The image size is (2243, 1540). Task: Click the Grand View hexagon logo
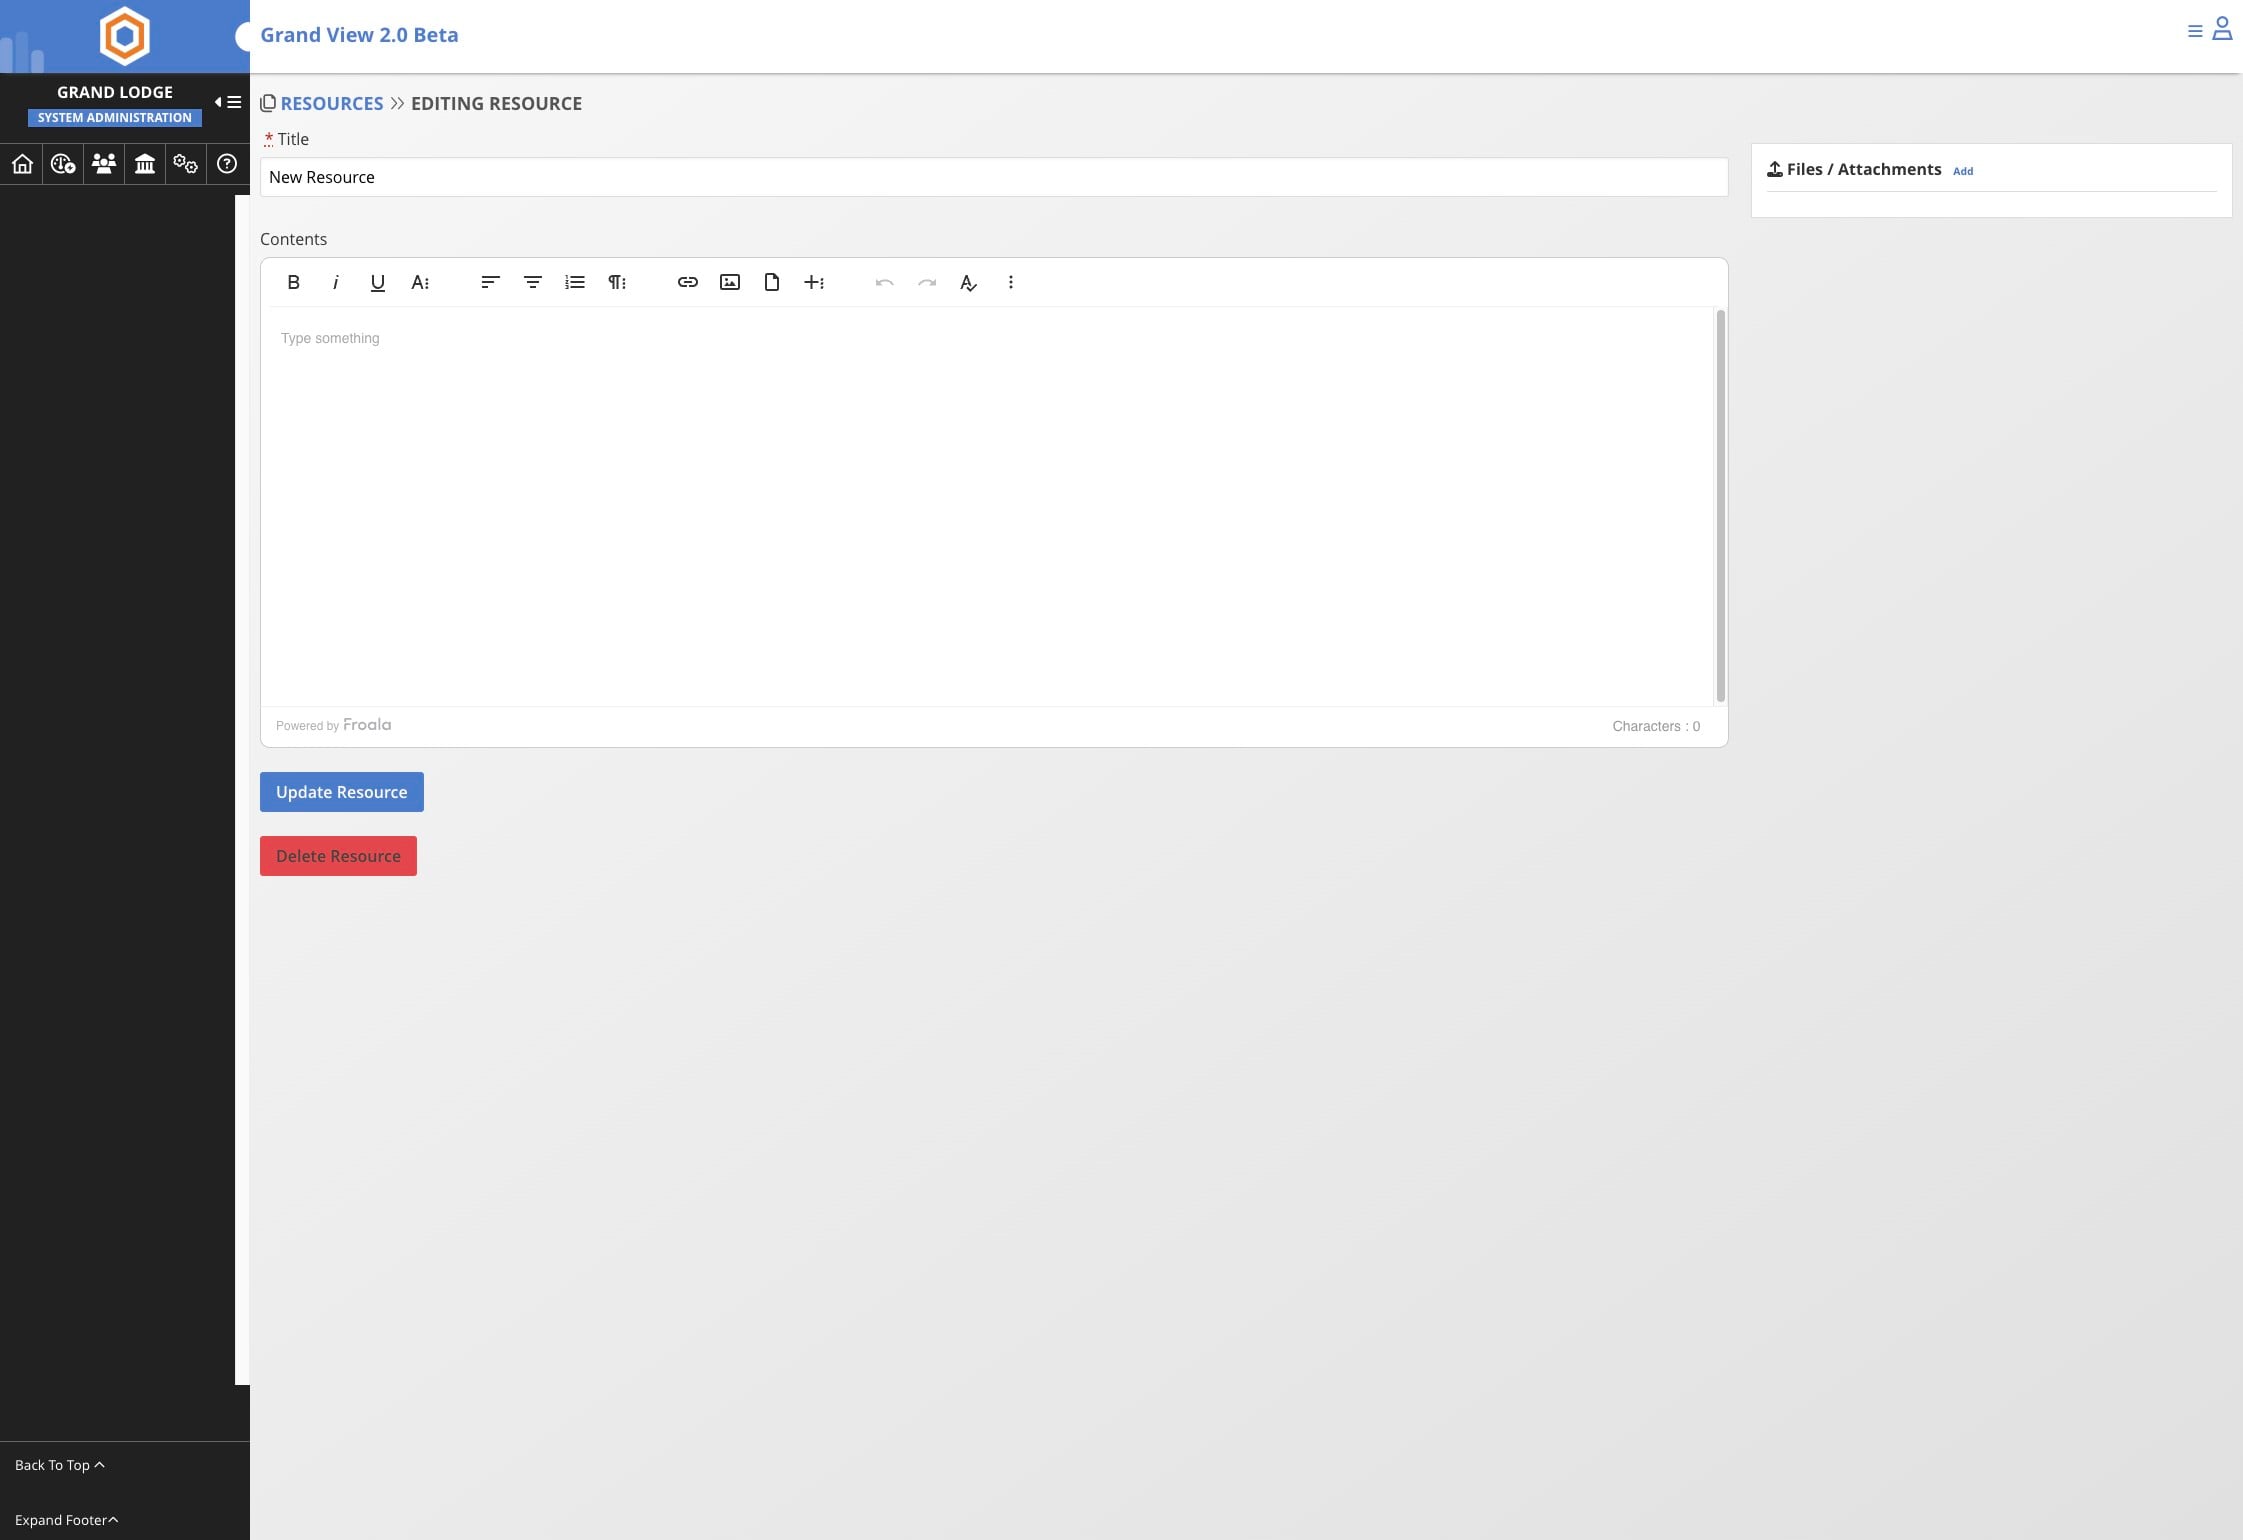[x=125, y=36]
